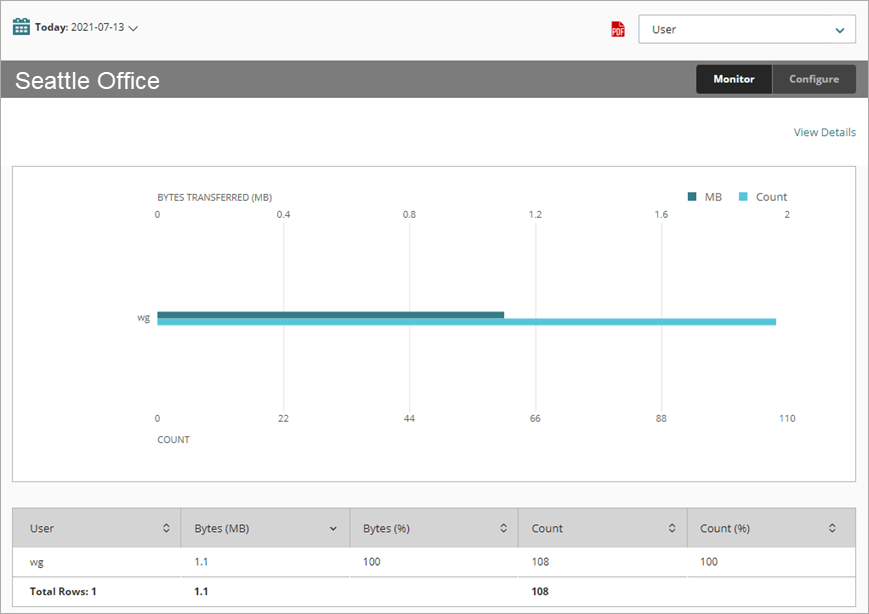
Task: Open the View Details link
Action: (824, 132)
